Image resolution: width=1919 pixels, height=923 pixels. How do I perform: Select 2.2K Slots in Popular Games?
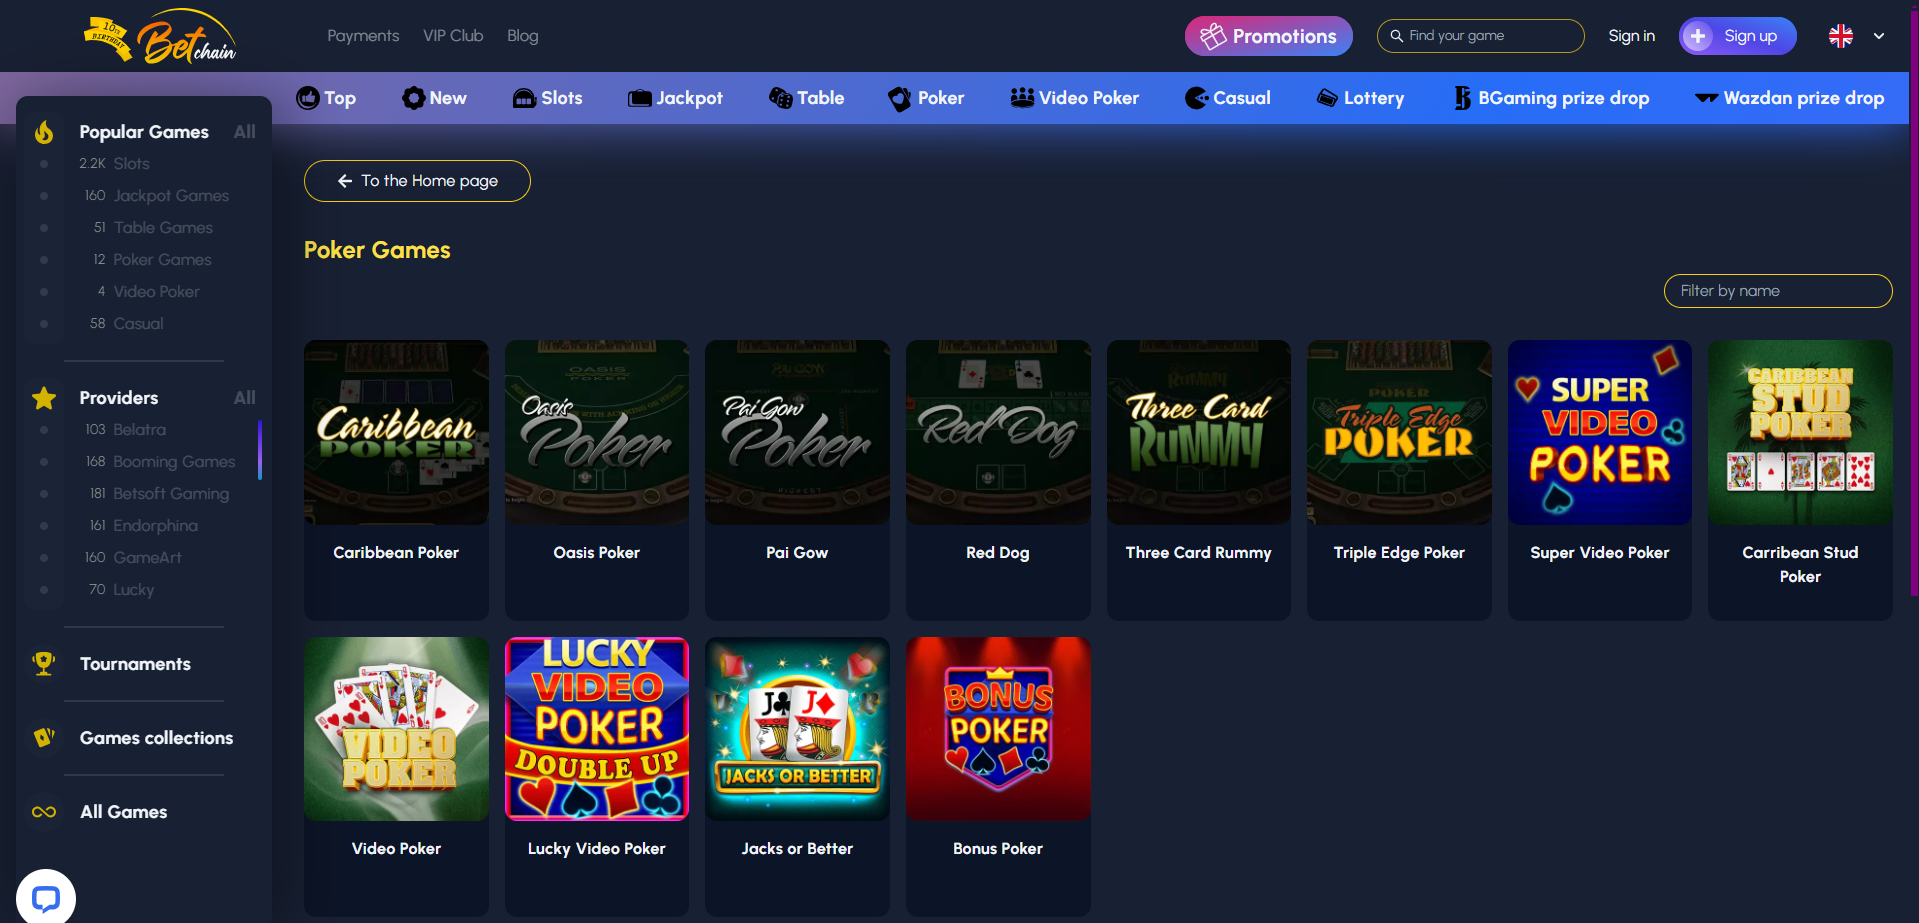[115, 164]
